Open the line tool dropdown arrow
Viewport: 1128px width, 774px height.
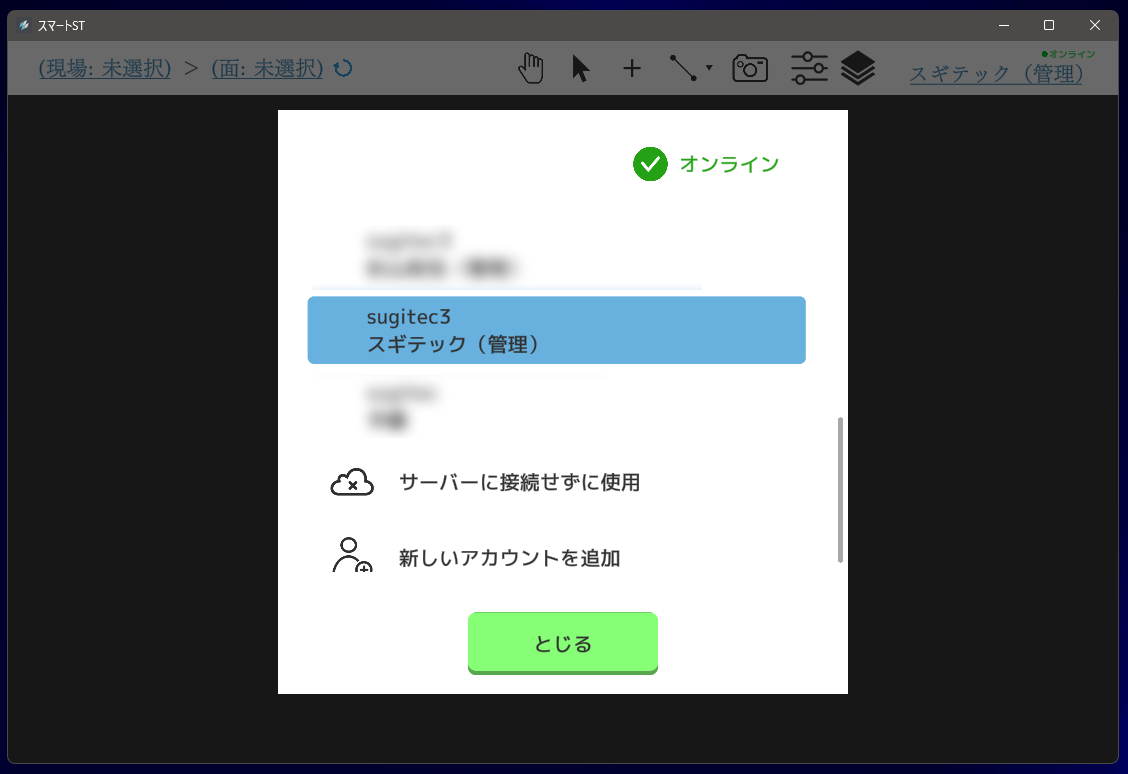[709, 68]
